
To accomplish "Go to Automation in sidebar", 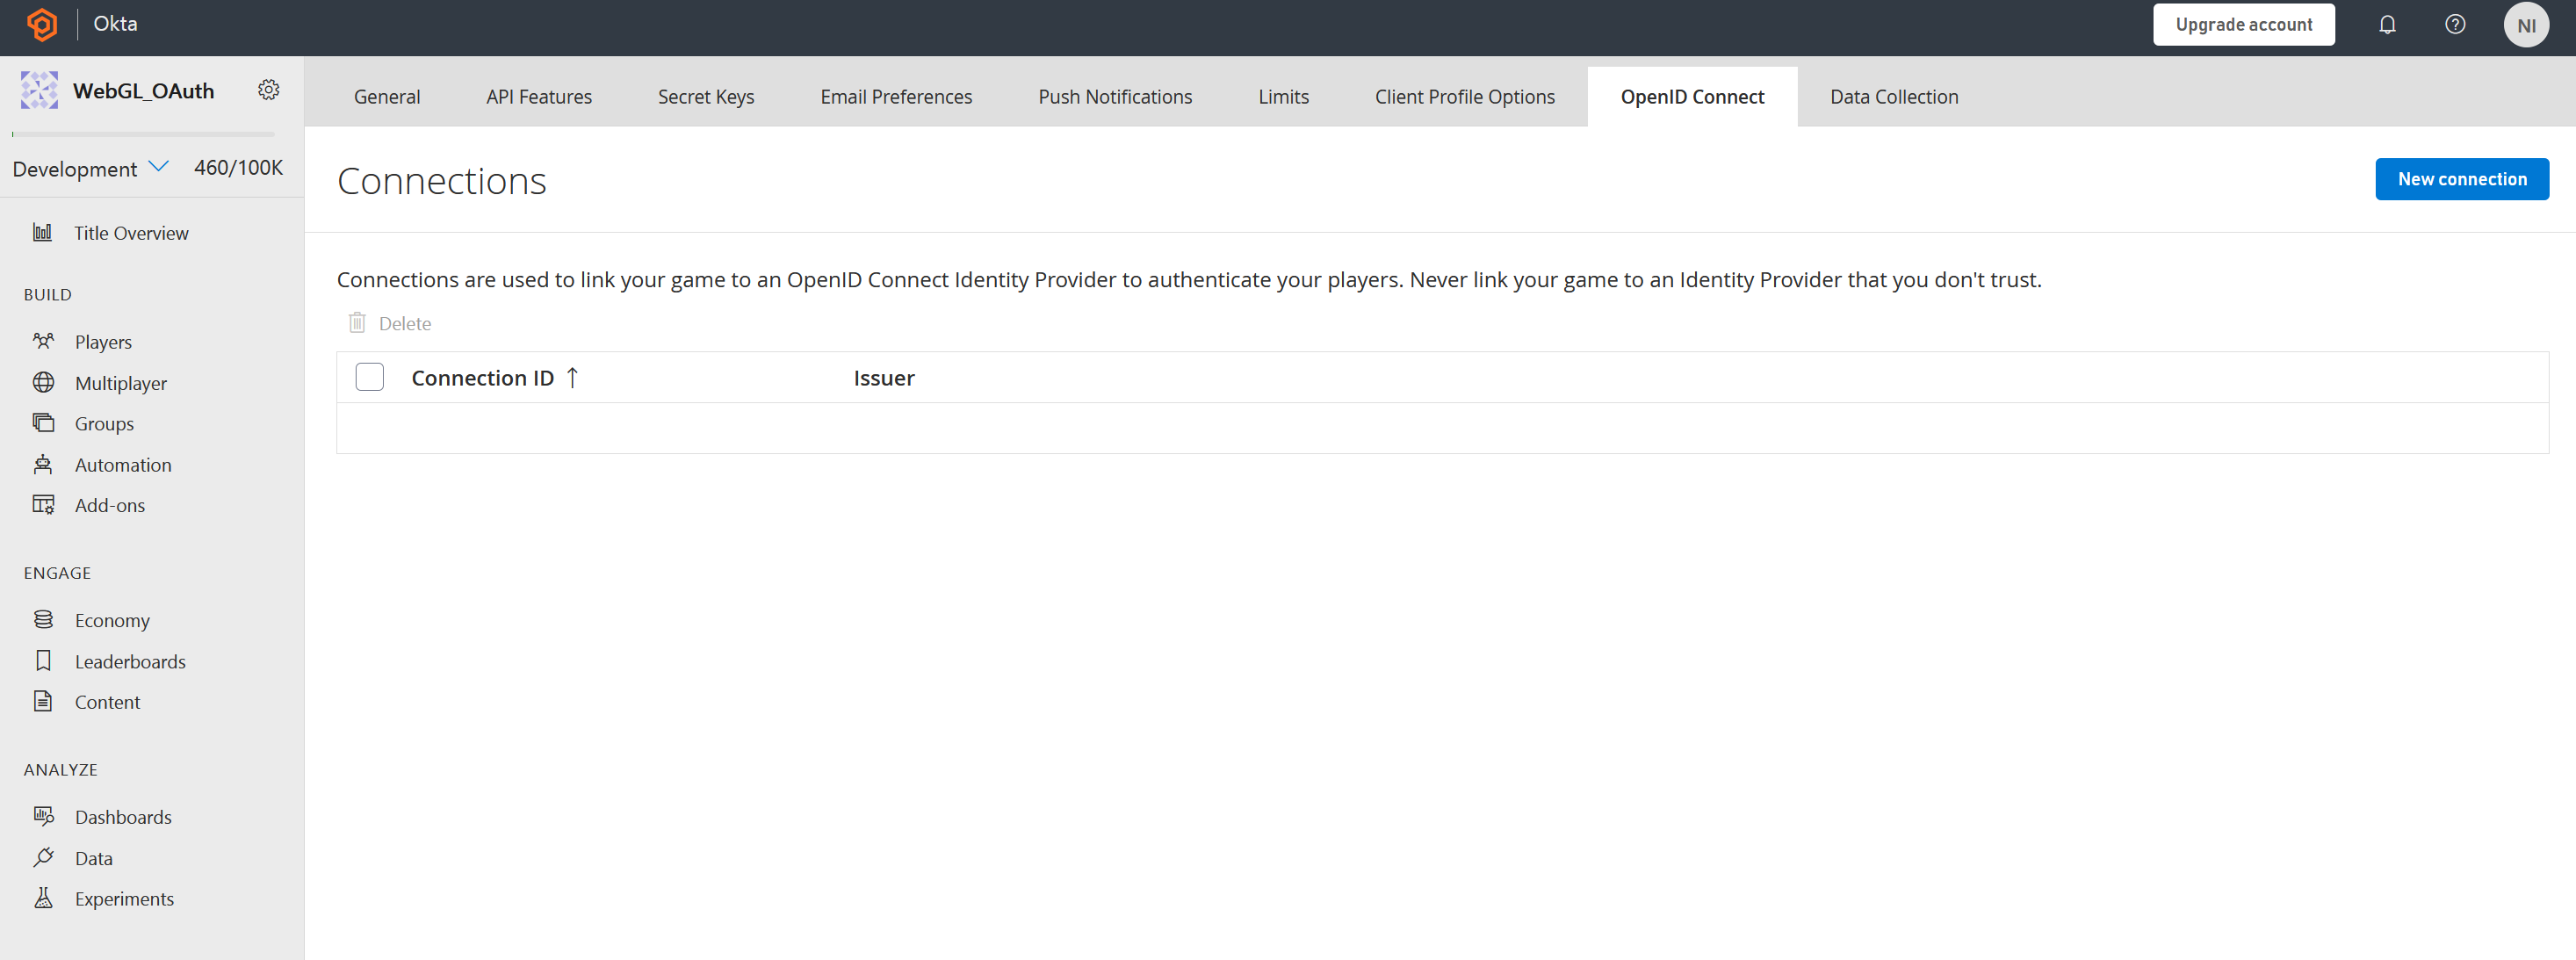I will [123, 465].
